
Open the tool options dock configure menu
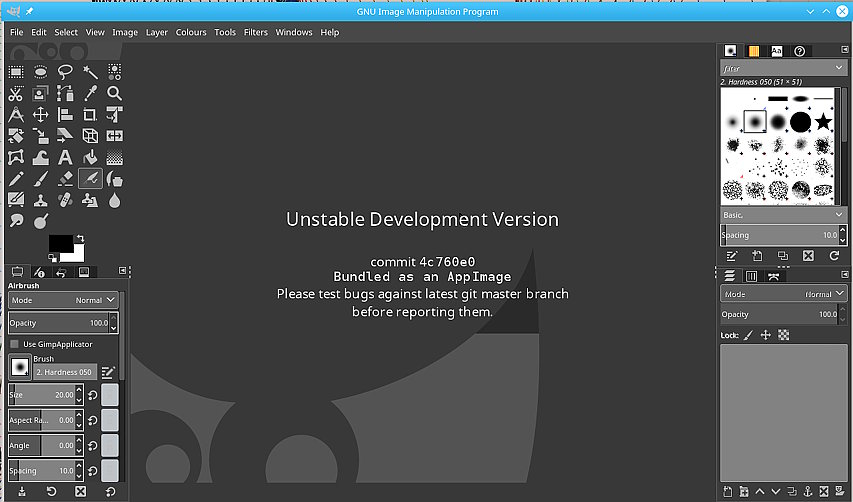click(x=123, y=270)
